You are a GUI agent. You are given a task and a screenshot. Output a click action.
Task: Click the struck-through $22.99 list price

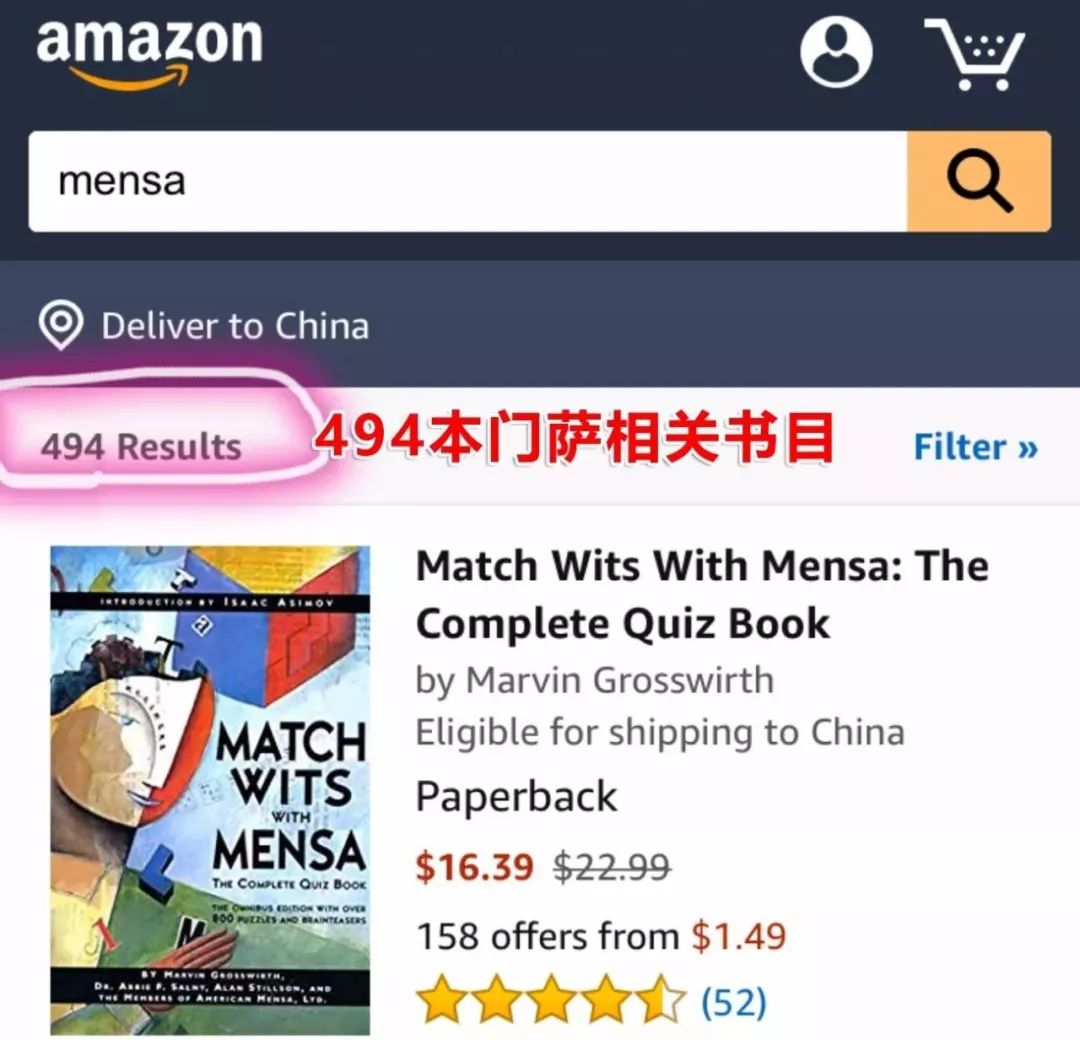[612, 866]
